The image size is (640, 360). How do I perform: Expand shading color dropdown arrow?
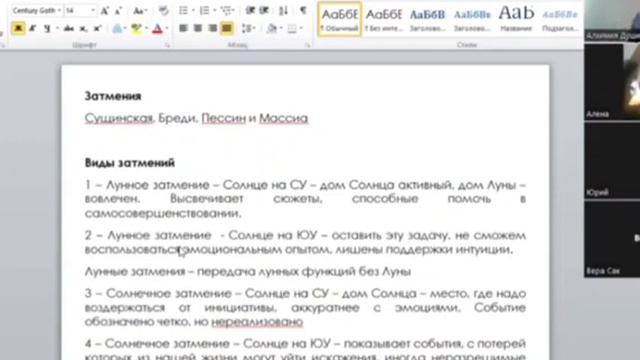pyautogui.click(x=280, y=28)
